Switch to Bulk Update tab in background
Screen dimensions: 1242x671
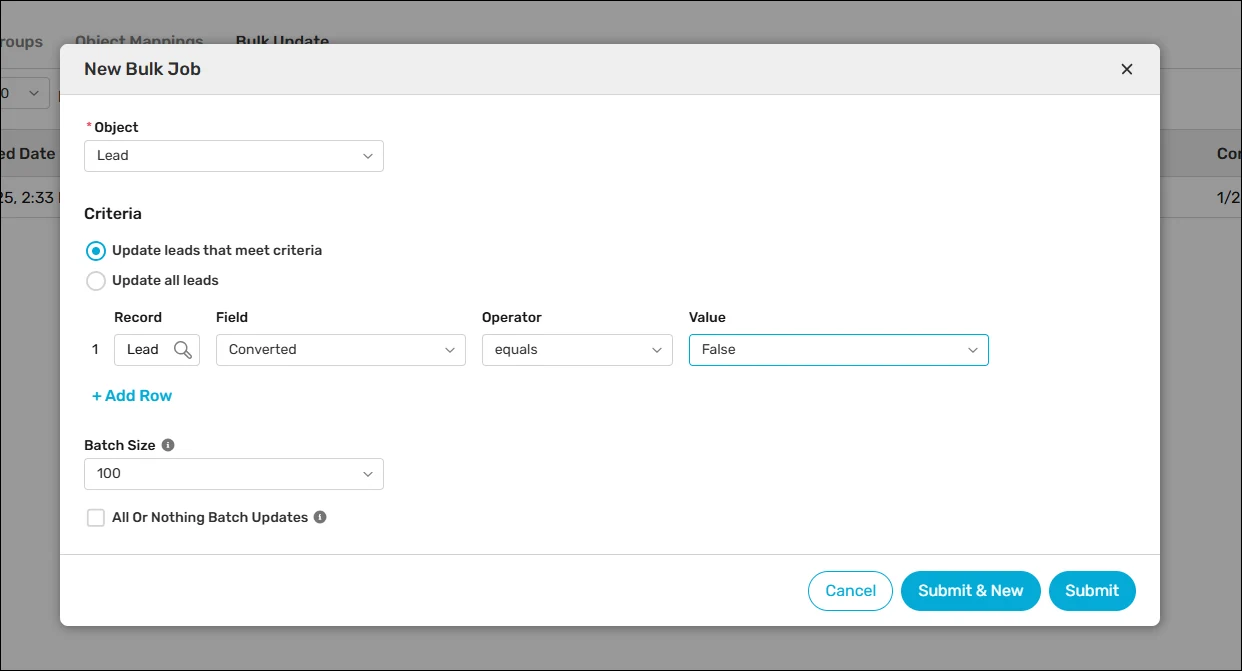click(x=282, y=42)
